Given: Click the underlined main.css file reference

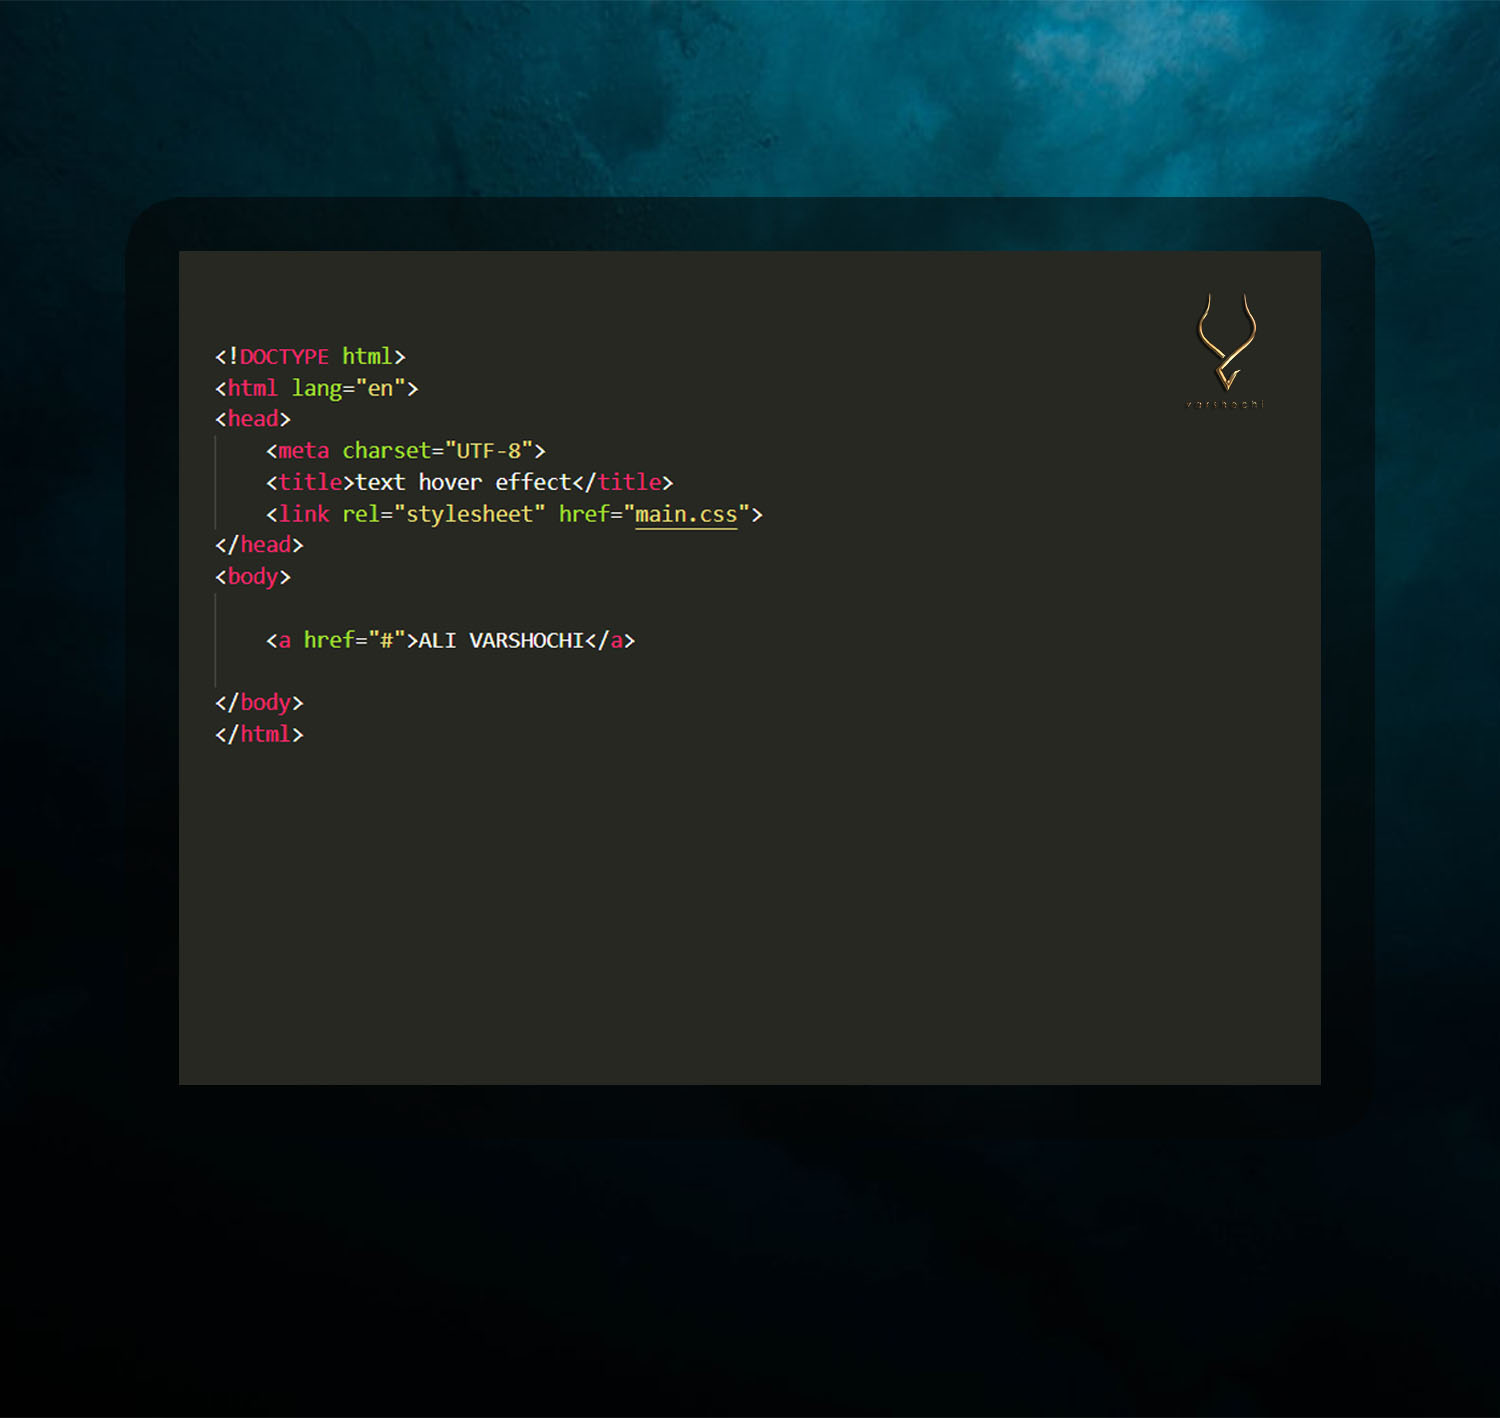Looking at the screenshot, I should (x=686, y=514).
